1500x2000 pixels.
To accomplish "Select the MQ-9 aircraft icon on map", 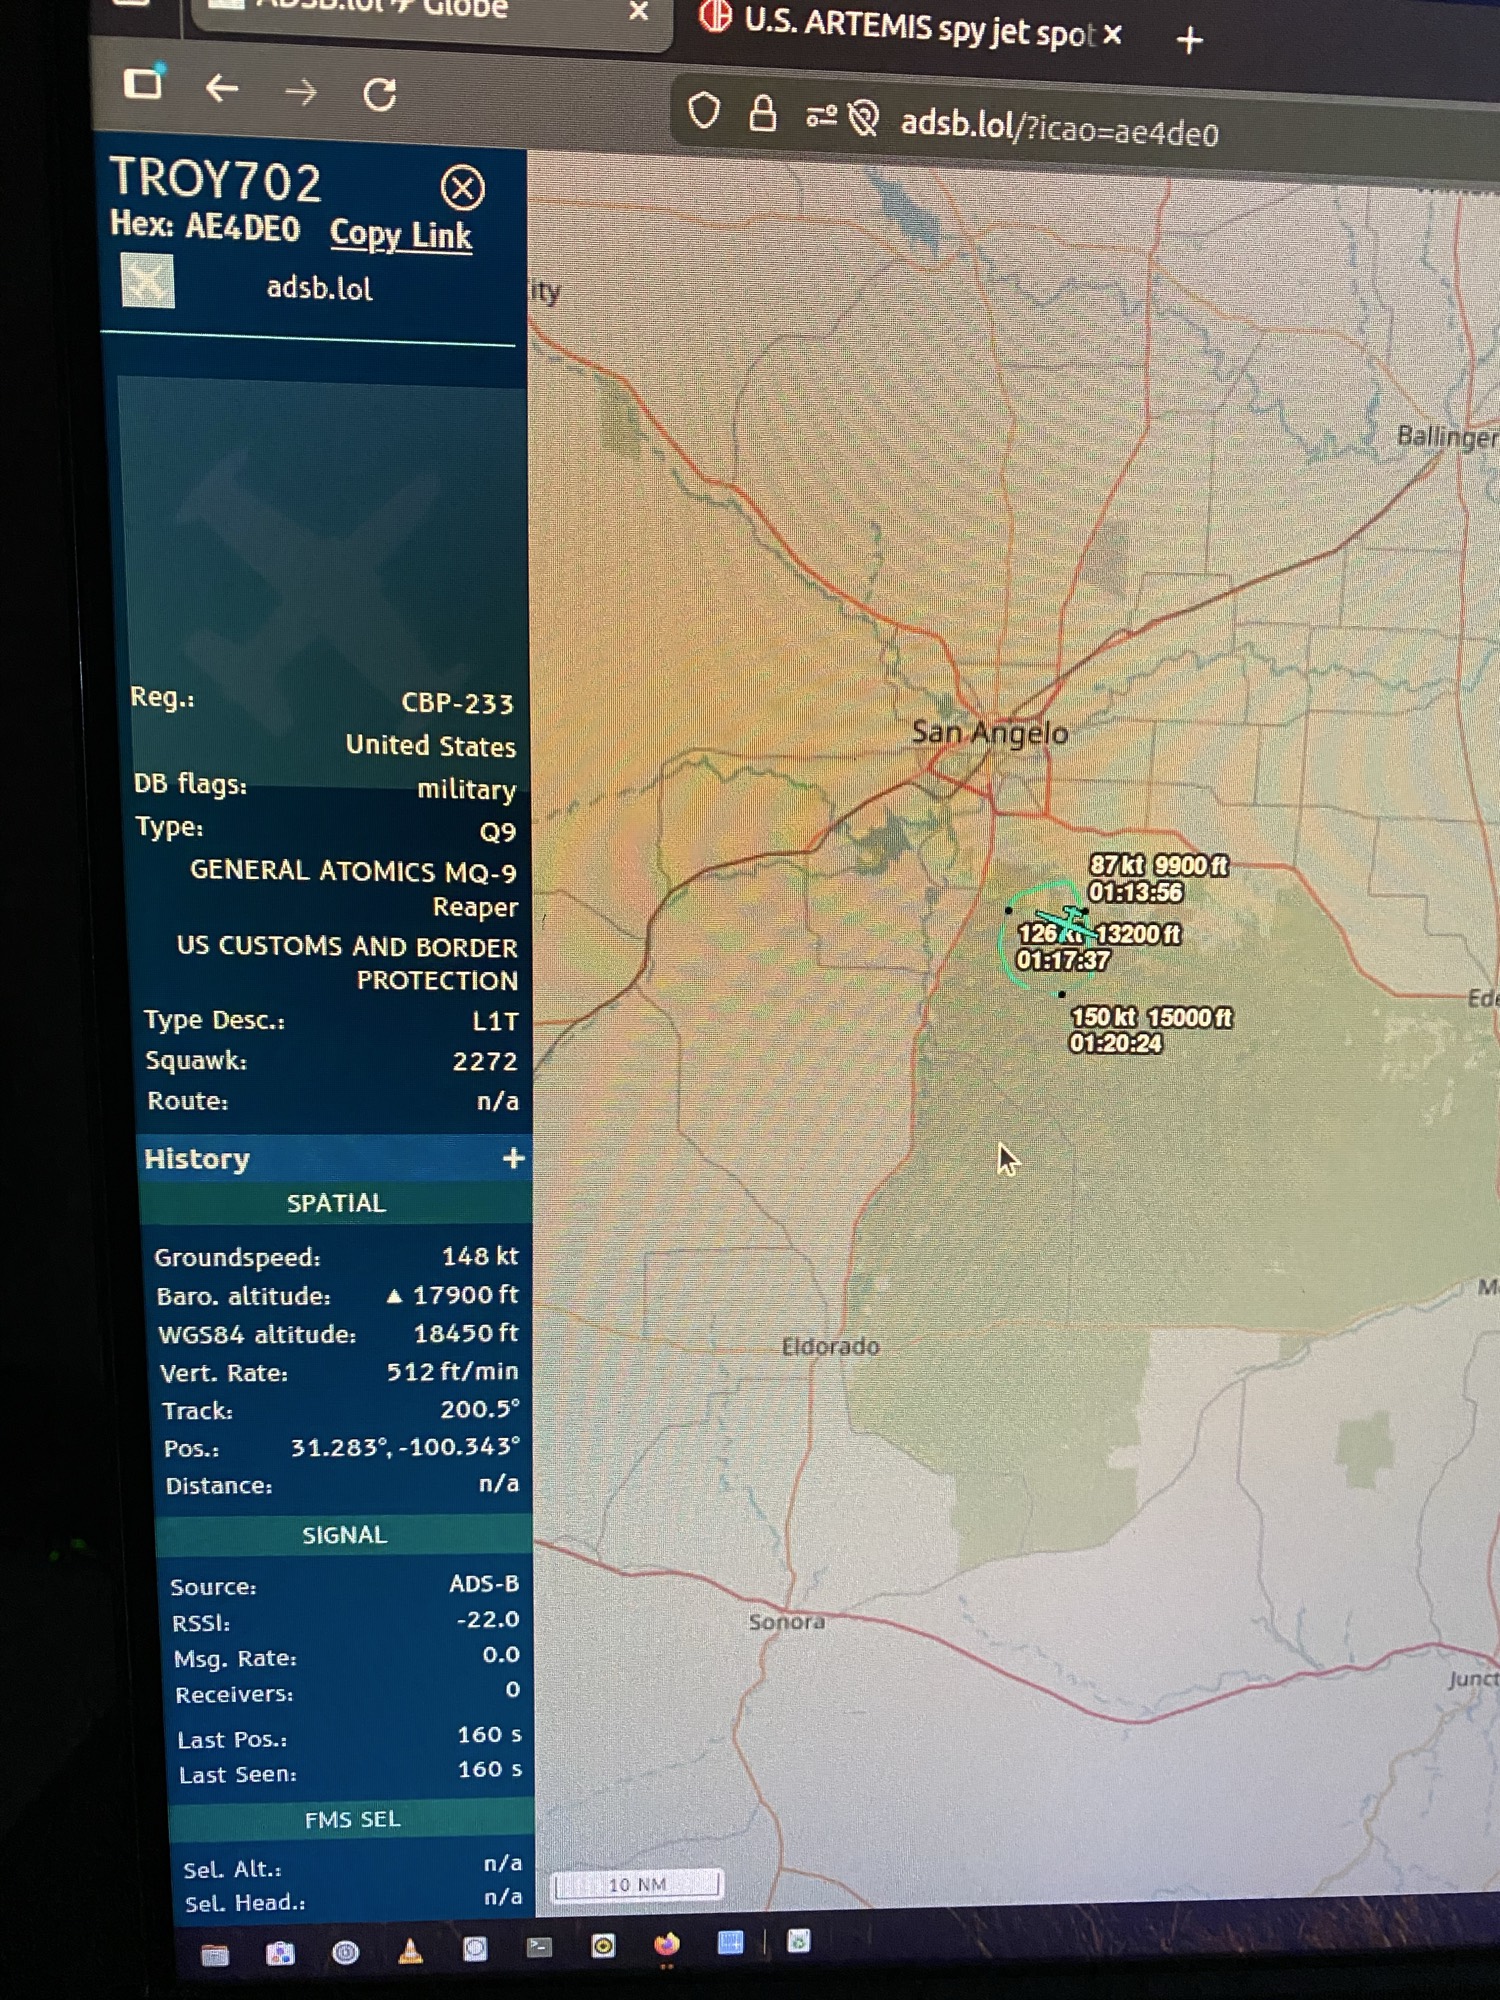I will tap(1068, 920).
